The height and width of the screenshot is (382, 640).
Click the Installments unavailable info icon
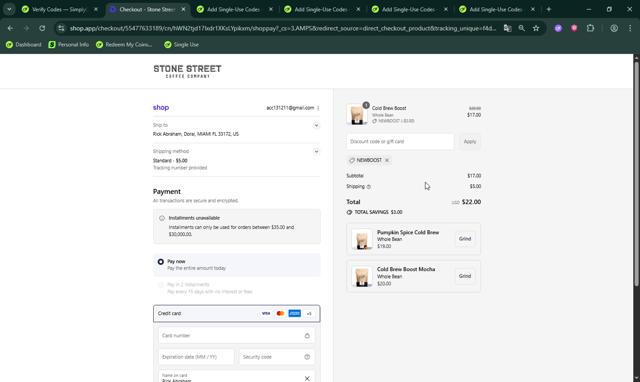pyautogui.click(x=162, y=218)
